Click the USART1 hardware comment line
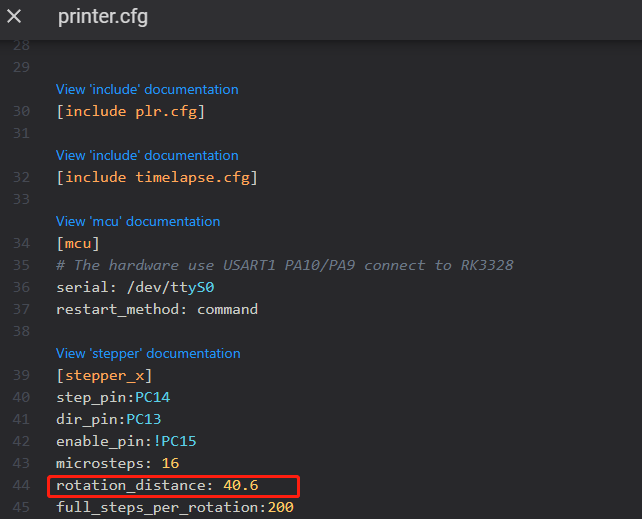The width and height of the screenshot is (642, 519). point(284,265)
